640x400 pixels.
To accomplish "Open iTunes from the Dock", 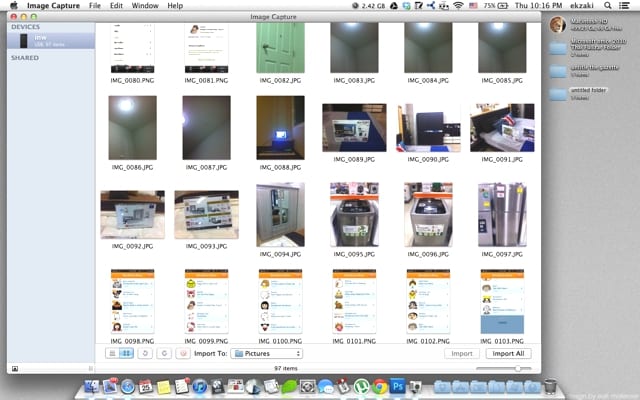I will click(x=200, y=386).
